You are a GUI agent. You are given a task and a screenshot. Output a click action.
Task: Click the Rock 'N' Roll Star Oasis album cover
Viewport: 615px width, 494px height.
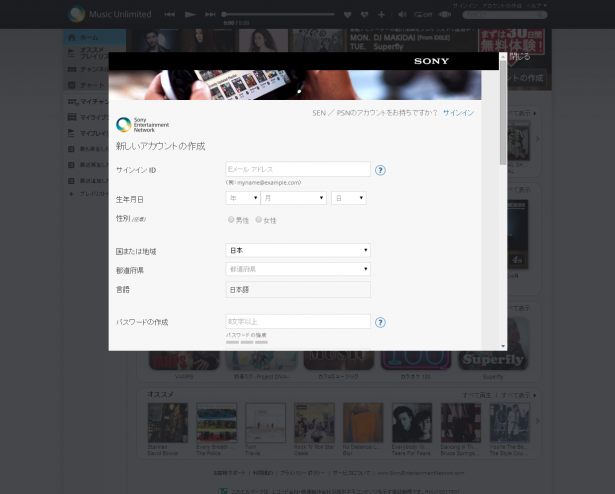(314, 423)
